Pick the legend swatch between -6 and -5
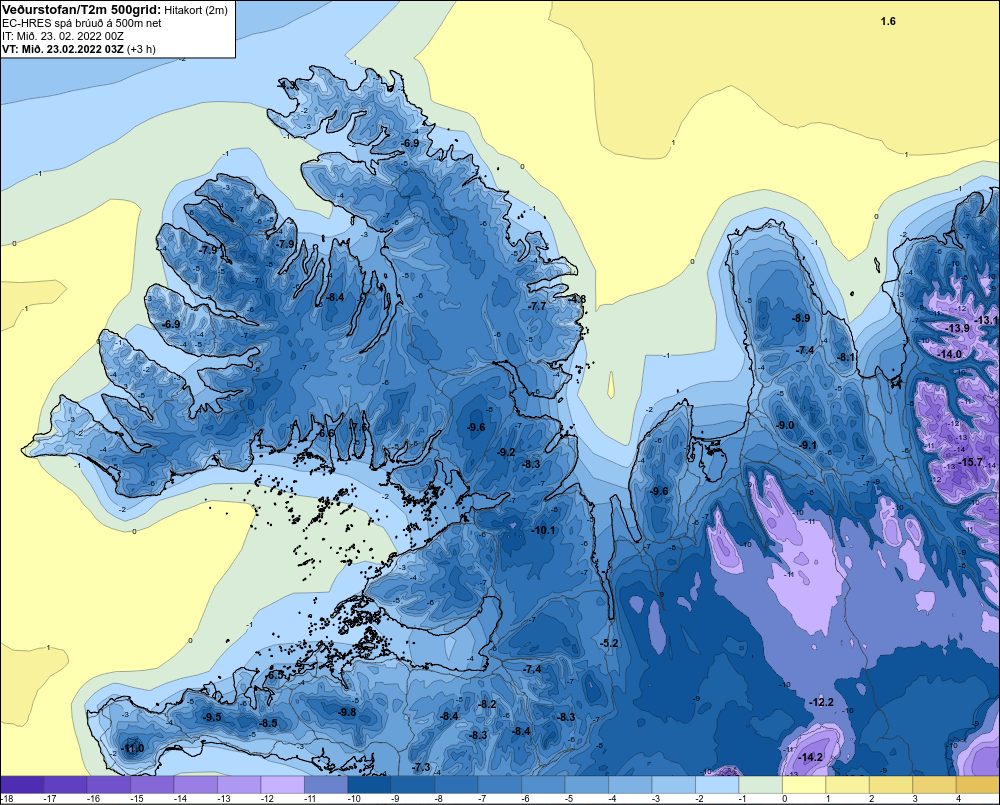Viewport: 1000px width, 805px height. tap(543, 785)
